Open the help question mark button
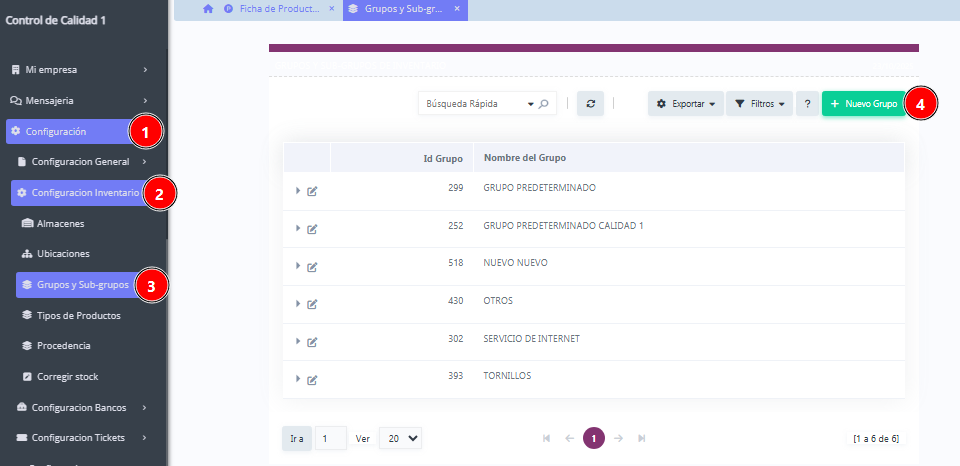 click(x=807, y=103)
